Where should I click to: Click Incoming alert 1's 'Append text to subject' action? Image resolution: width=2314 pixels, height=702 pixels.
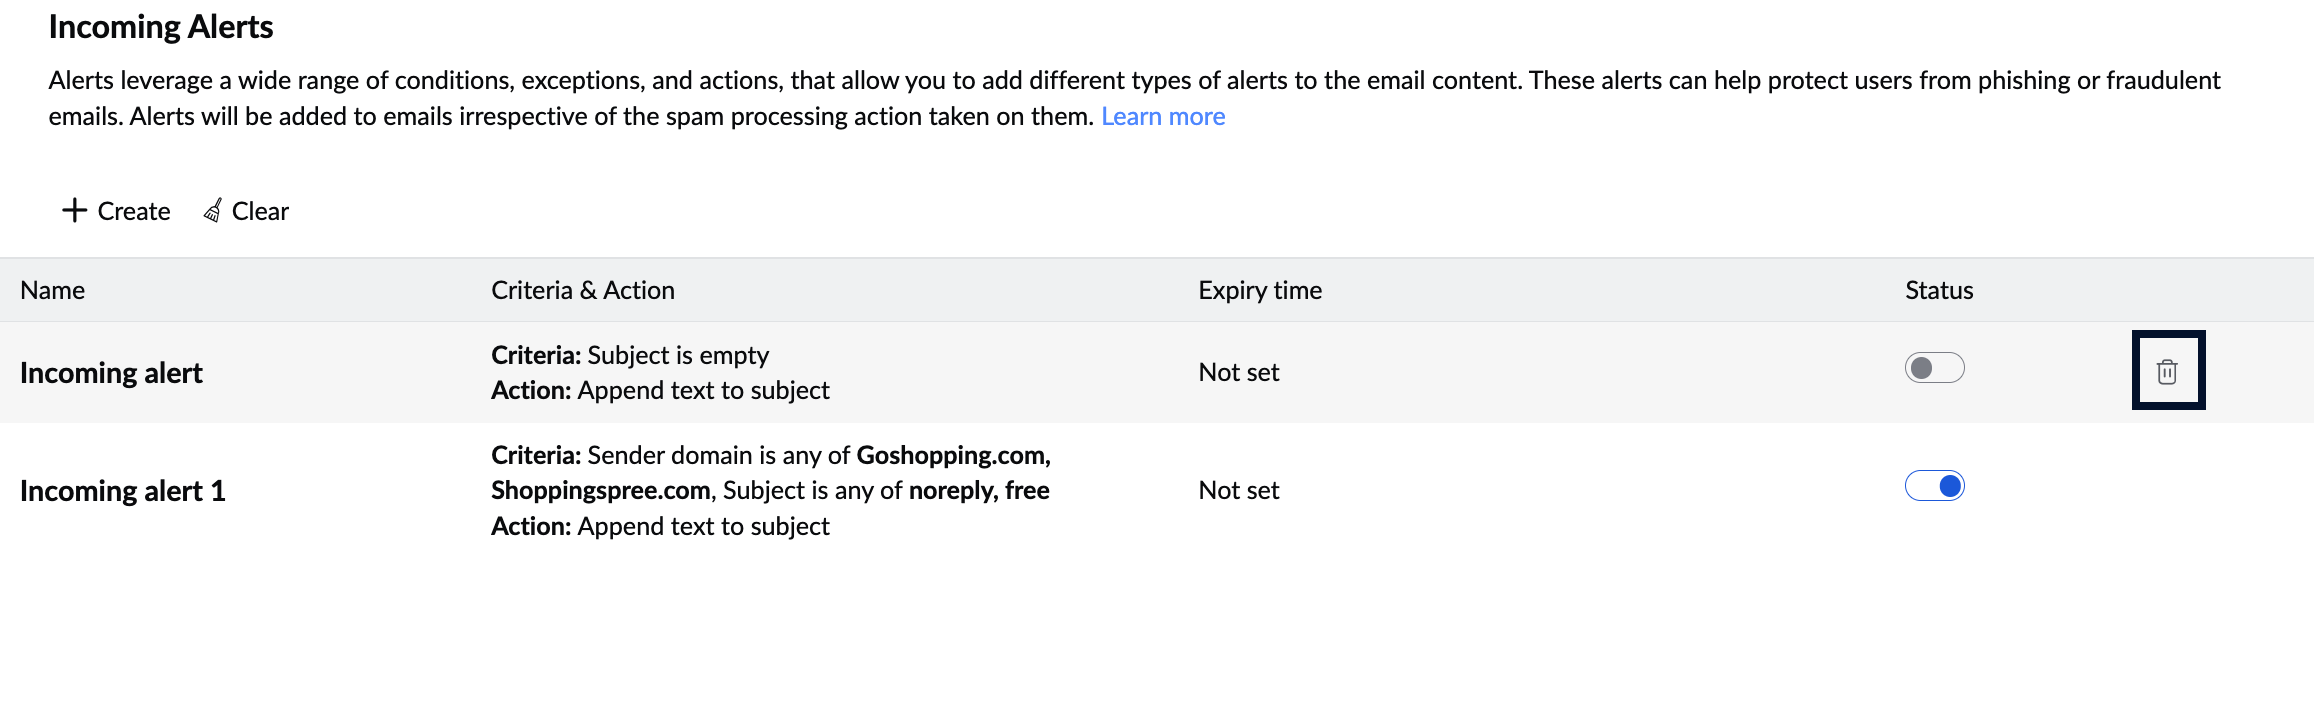tap(703, 526)
